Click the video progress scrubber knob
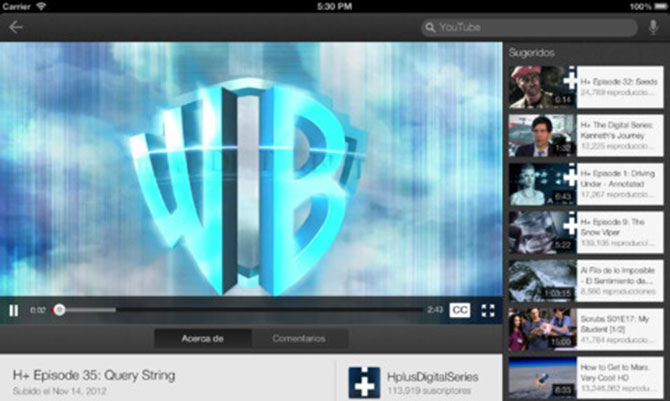Image resolution: width=670 pixels, height=401 pixels. point(59,310)
